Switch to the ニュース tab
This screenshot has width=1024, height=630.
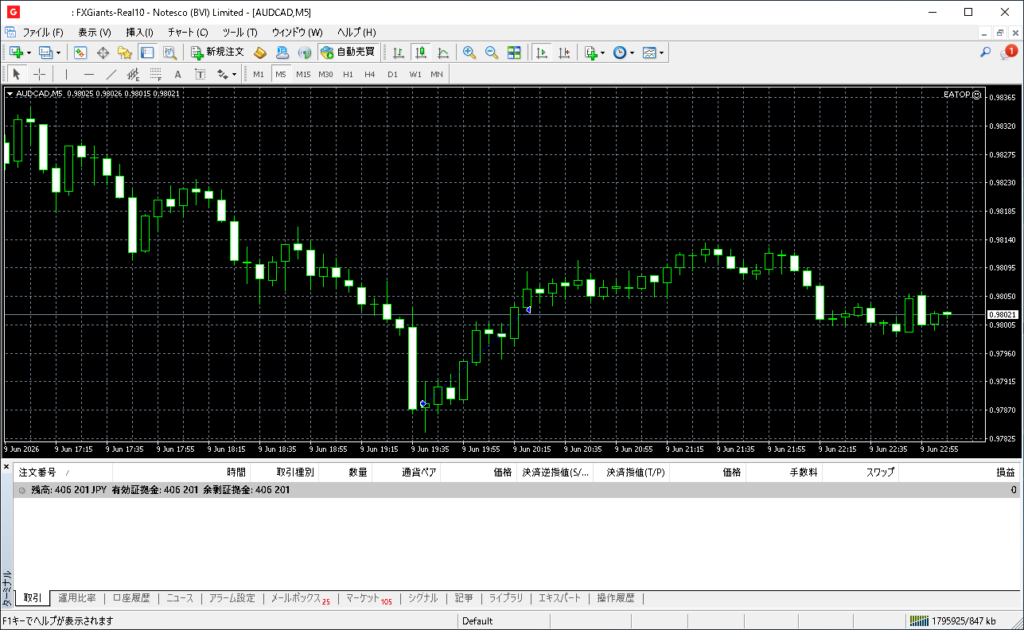[x=180, y=598]
